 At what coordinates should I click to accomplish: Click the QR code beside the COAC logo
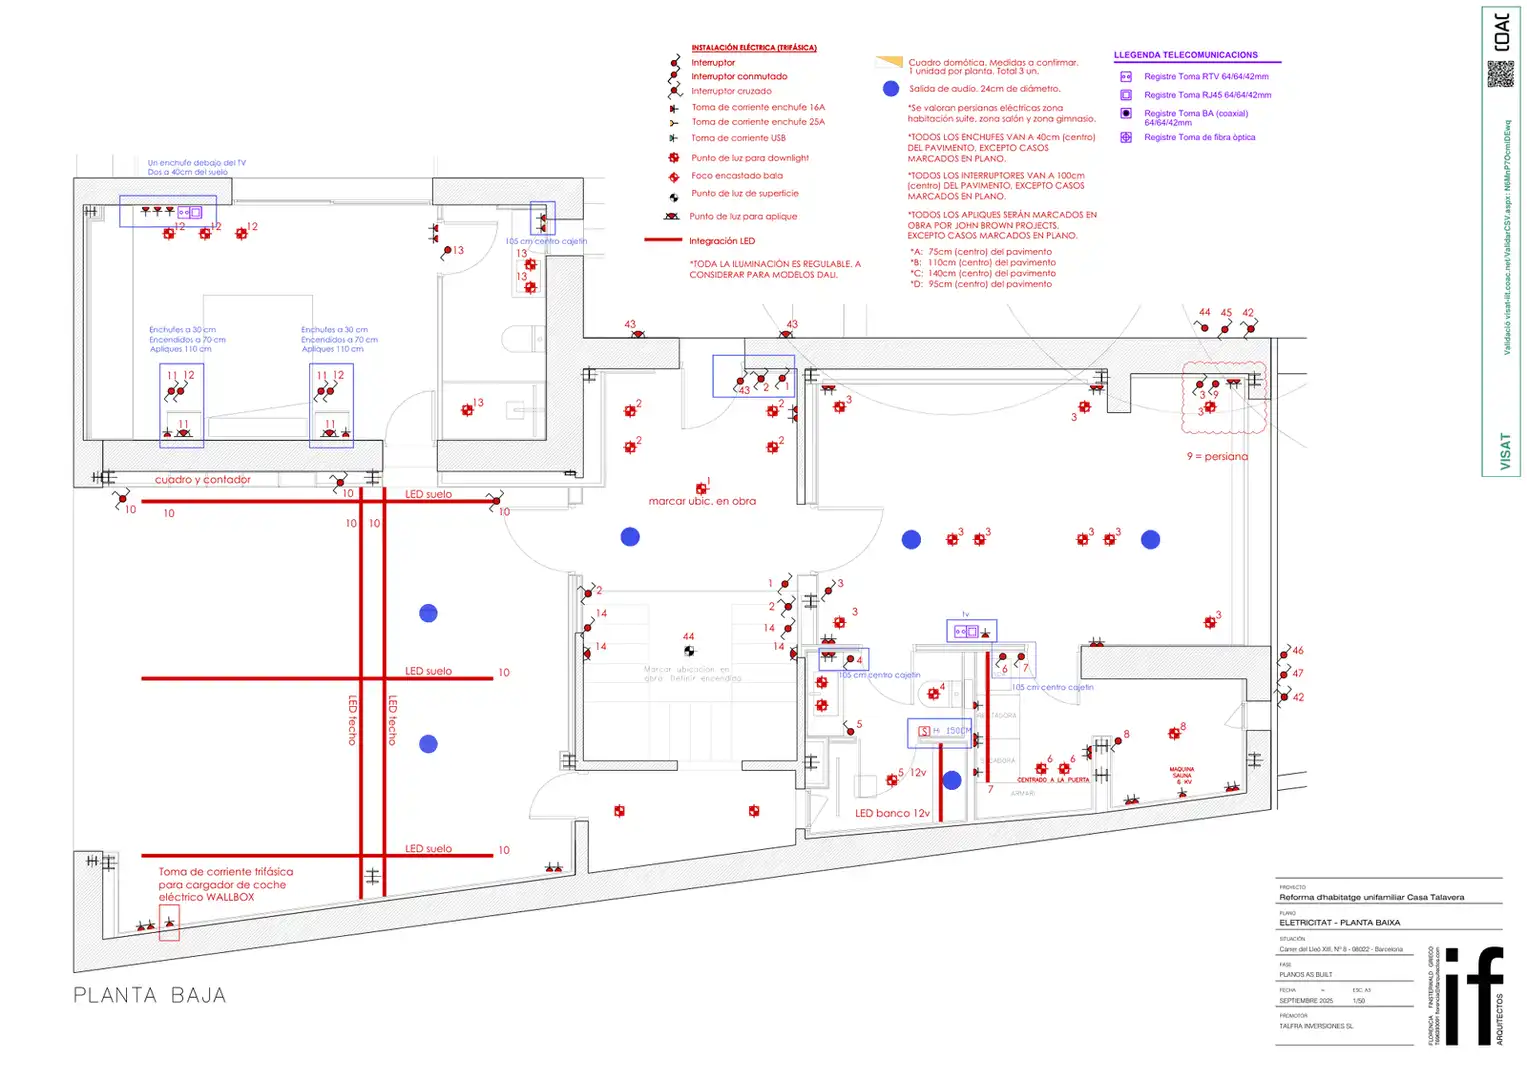click(x=1500, y=74)
